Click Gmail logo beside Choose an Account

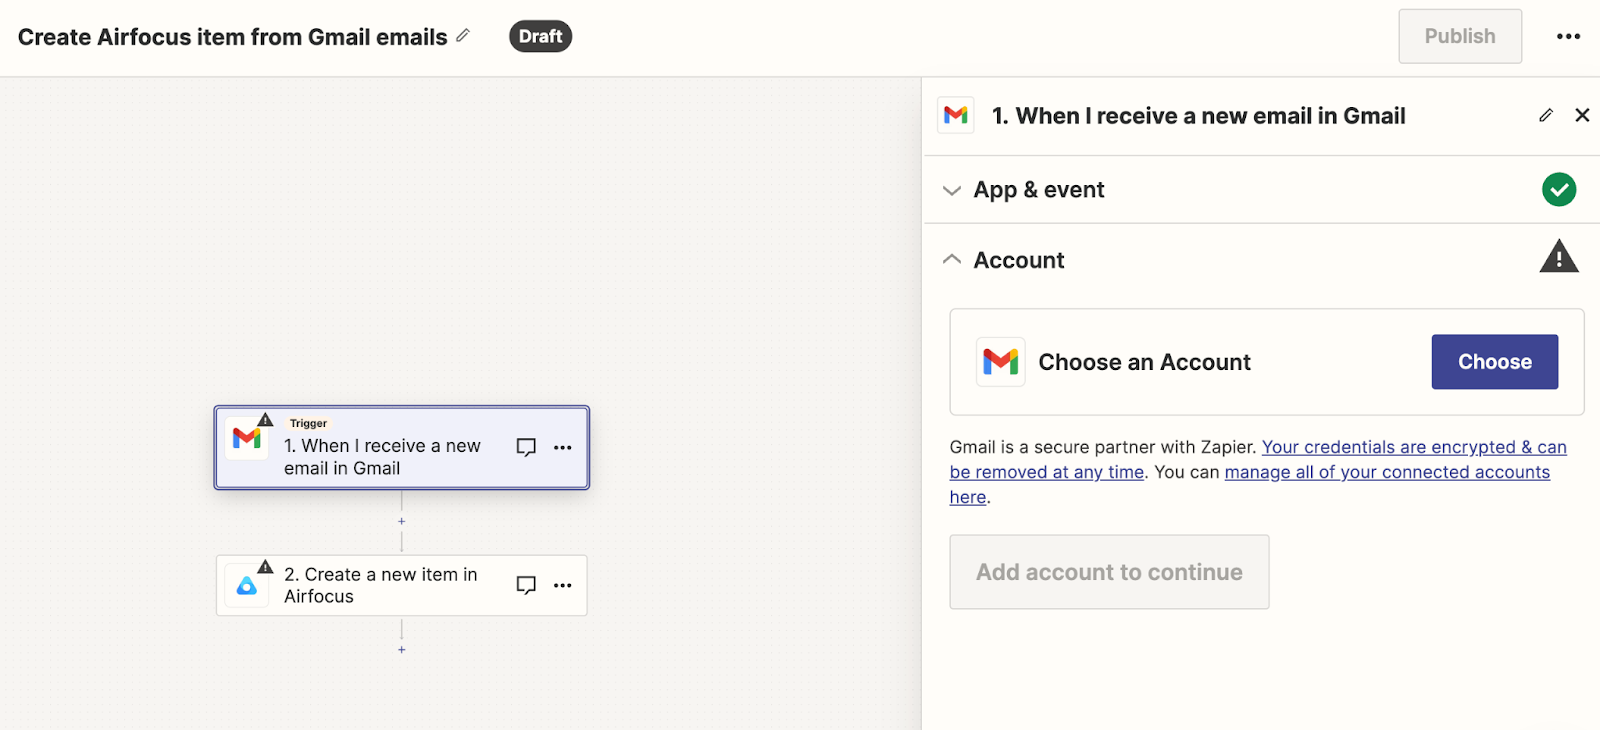pyautogui.click(x=1000, y=361)
